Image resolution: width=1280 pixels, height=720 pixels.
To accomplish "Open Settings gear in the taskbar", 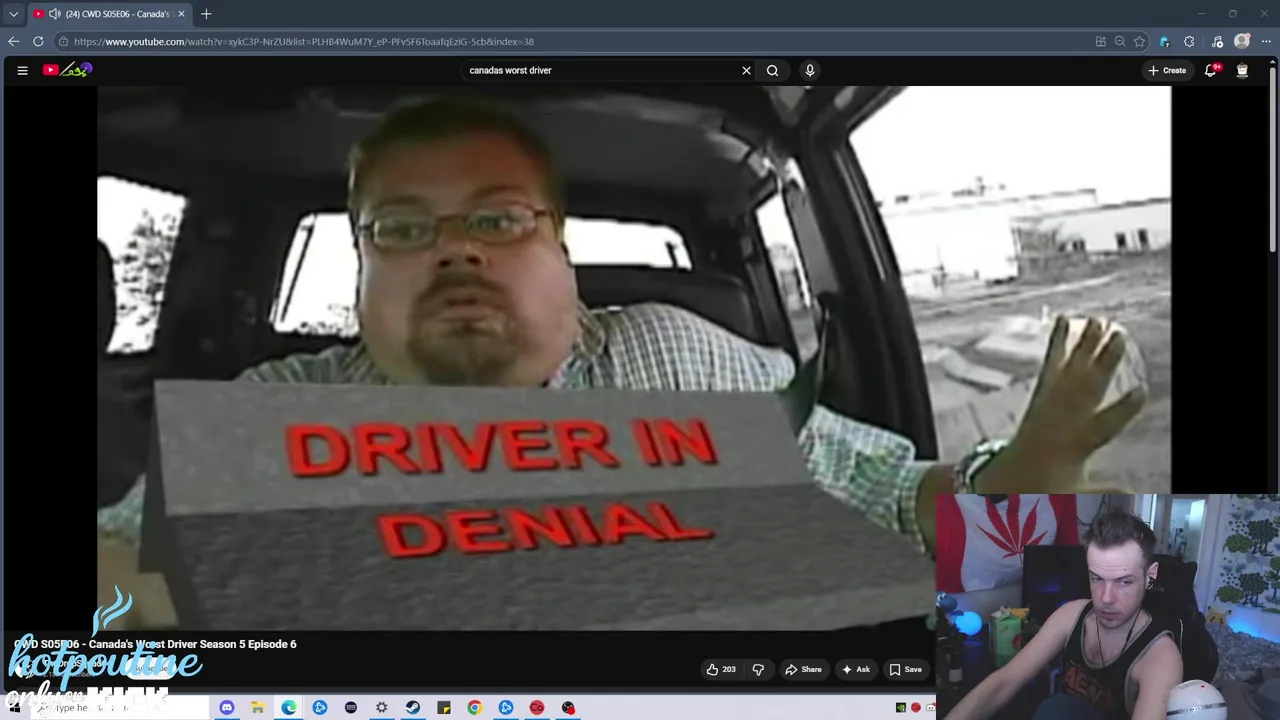I will [x=381, y=708].
